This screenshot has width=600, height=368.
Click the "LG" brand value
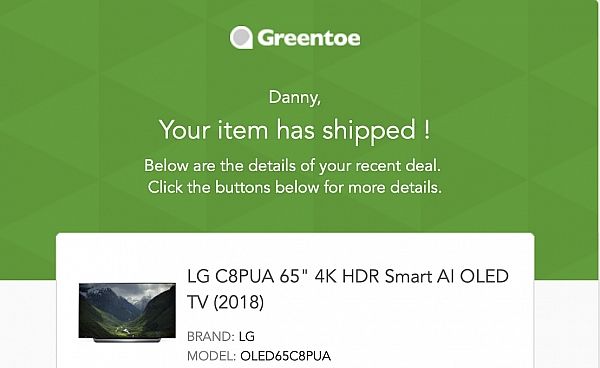(247, 337)
